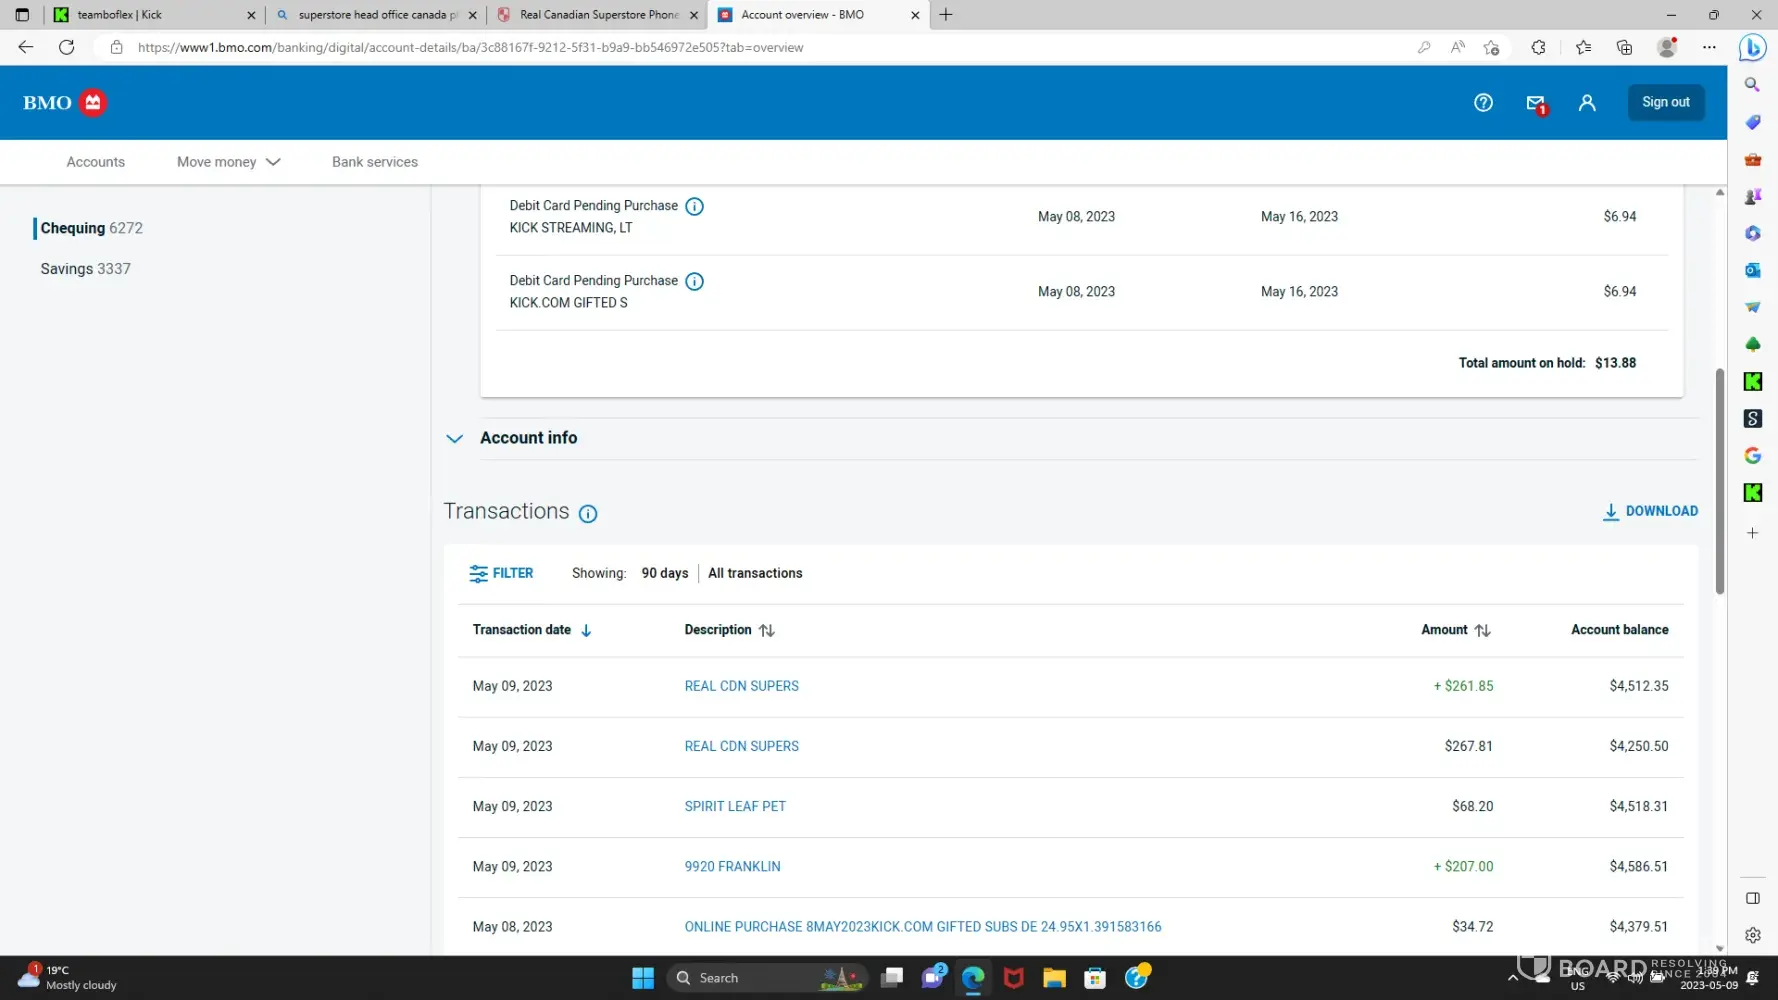The height and width of the screenshot is (1000, 1778).
Task: Open the user profile icon
Action: (1587, 102)
